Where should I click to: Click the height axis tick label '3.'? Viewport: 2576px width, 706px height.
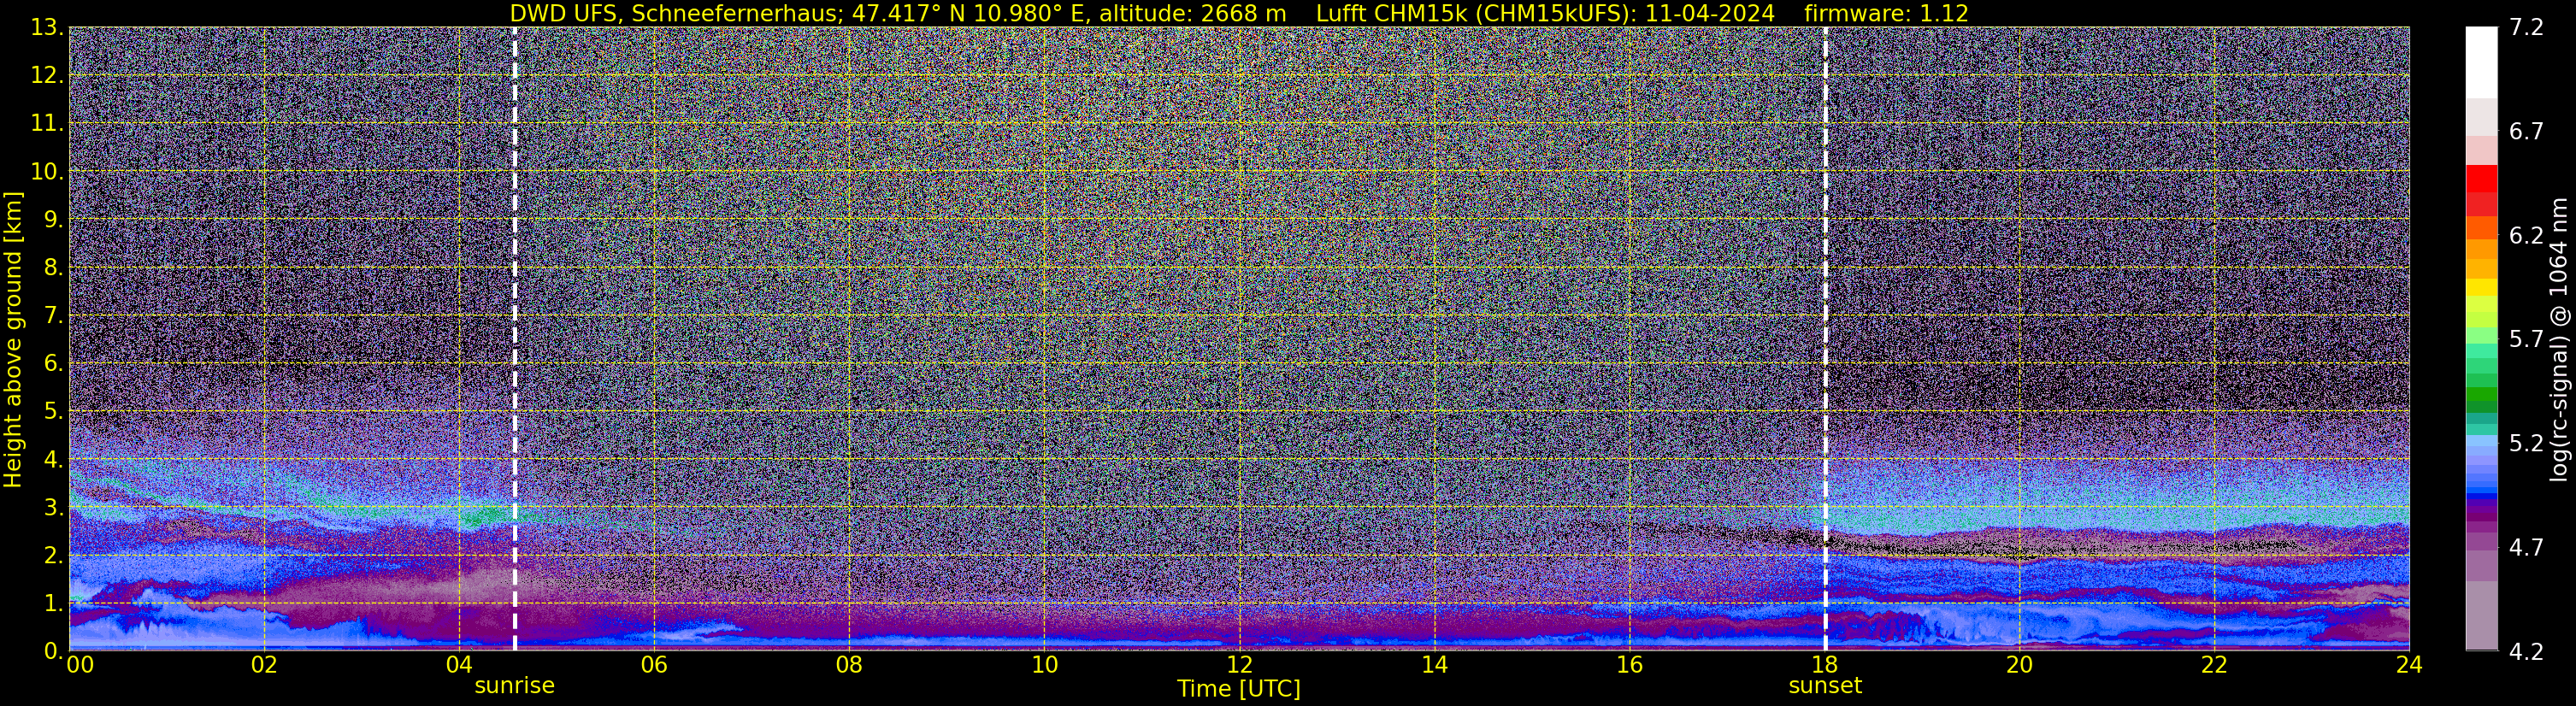54,507
